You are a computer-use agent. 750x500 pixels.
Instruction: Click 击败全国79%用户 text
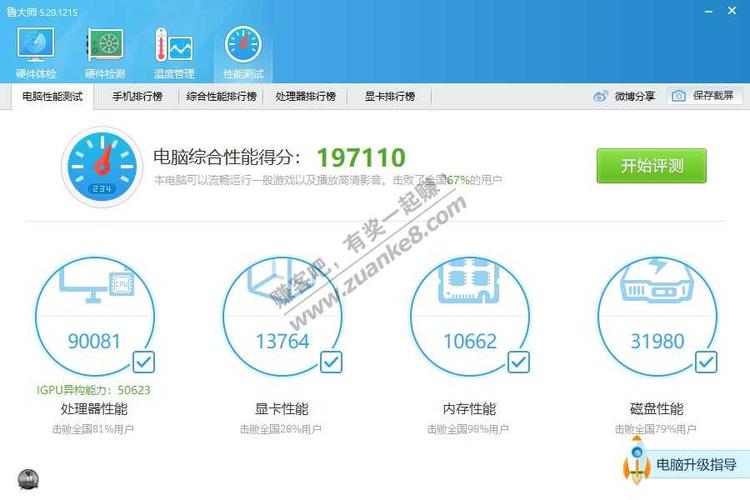(655, 429)
